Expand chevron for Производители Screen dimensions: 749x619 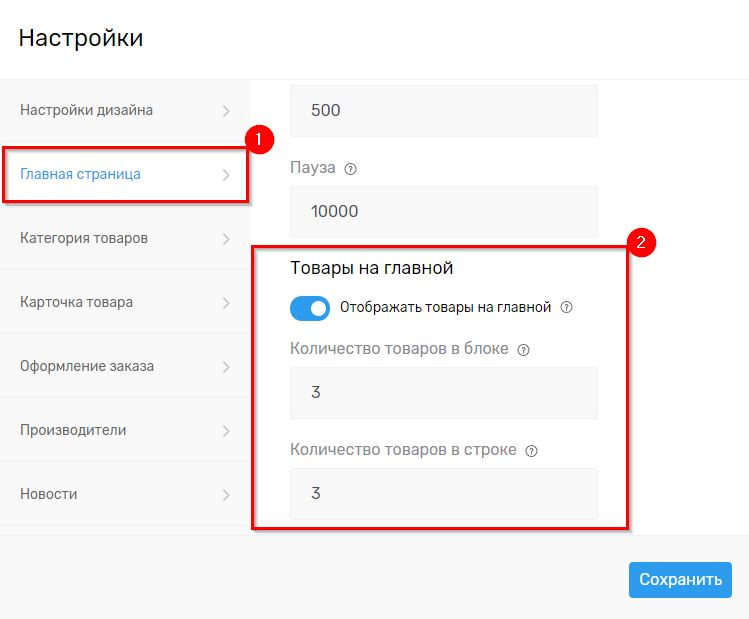[226, 431]
